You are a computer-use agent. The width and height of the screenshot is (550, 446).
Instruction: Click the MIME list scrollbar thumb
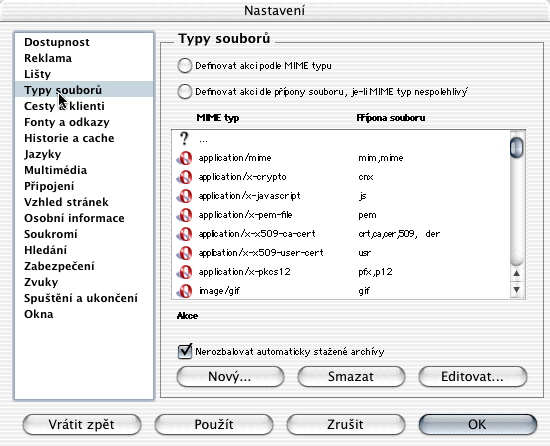(517, 148)
